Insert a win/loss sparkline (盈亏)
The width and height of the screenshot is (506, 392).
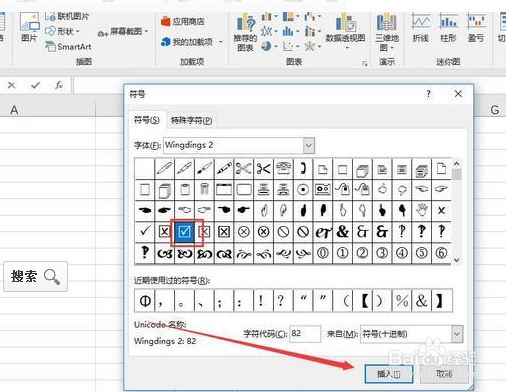coord(476,28)
